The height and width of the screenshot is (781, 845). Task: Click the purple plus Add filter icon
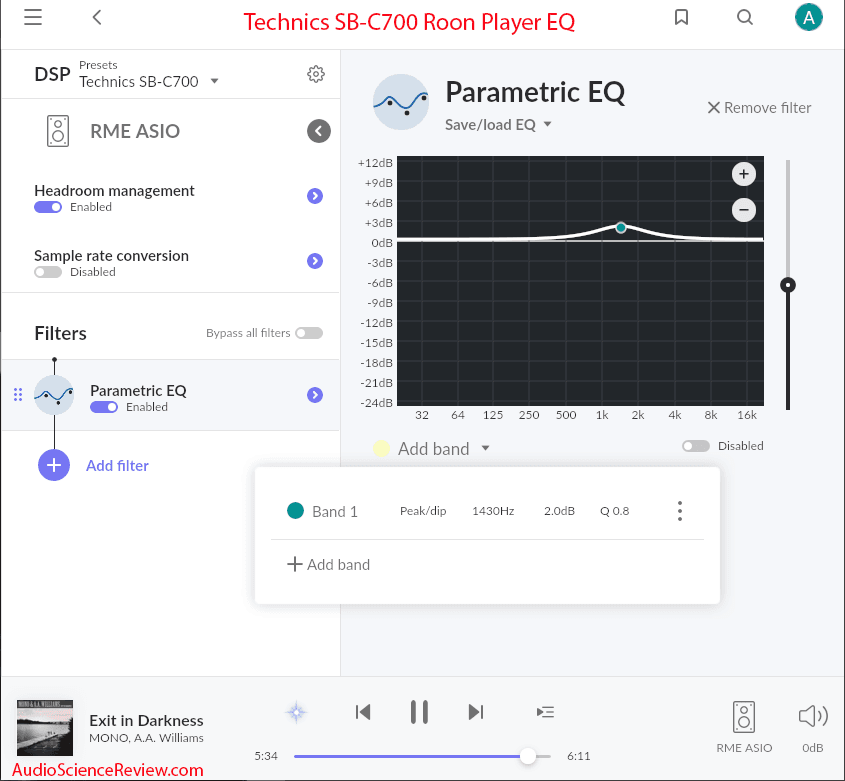point(54,465)
